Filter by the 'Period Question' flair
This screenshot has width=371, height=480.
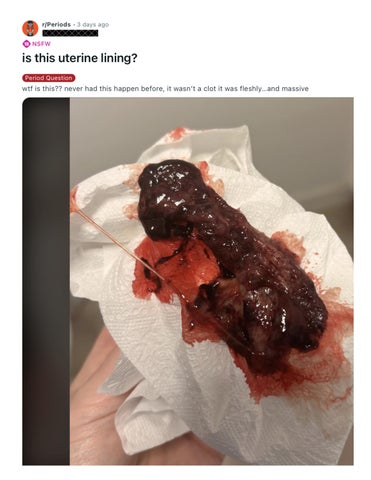[x=49, y=78]
